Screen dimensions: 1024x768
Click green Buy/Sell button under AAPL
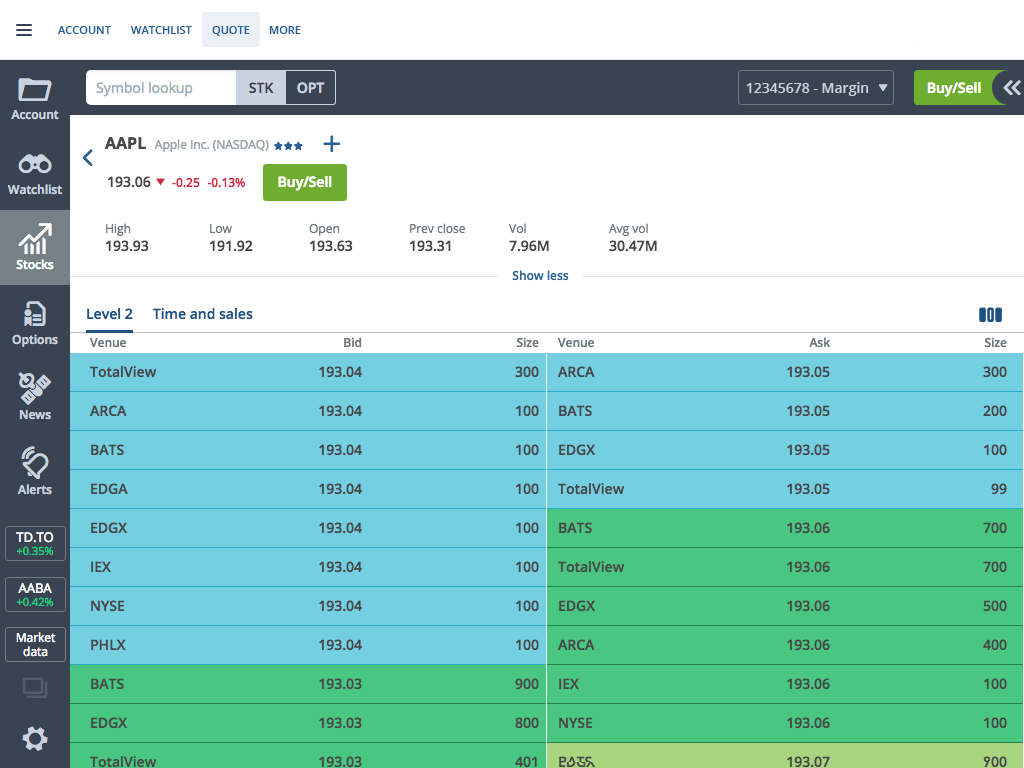click(x=305, y=182)
